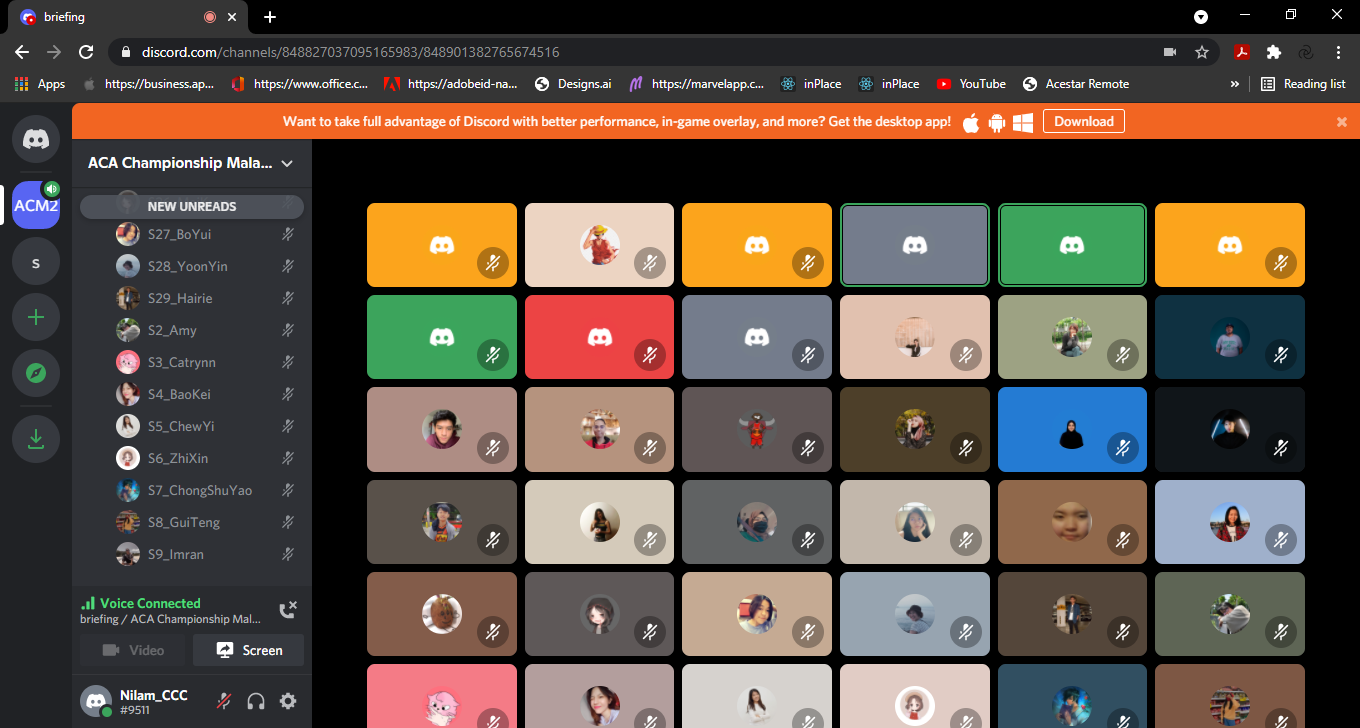Select the red Discord participant tile
Image resolution: width=1360 pixels, height=728 pixels.
point(599,337)
